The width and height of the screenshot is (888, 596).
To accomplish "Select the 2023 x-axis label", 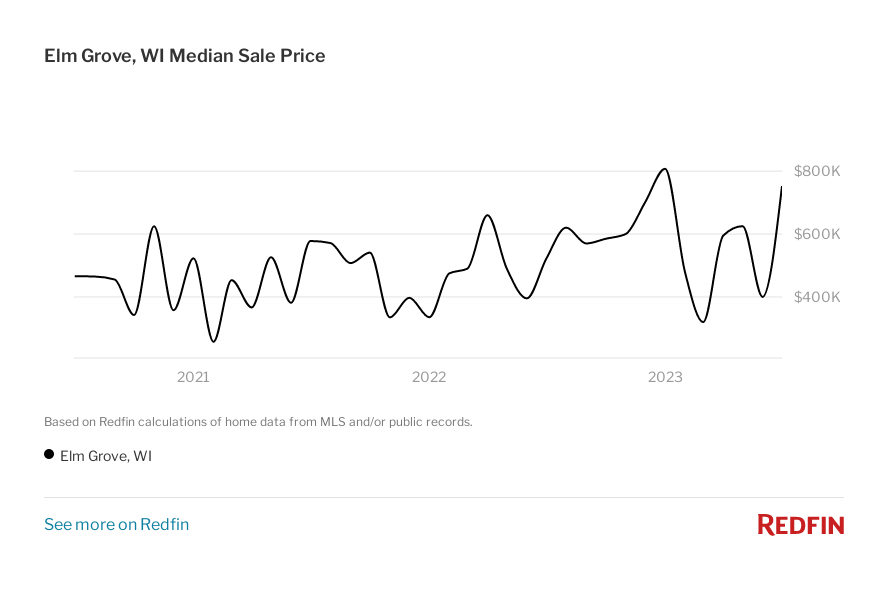I will (x=665, y=377).
